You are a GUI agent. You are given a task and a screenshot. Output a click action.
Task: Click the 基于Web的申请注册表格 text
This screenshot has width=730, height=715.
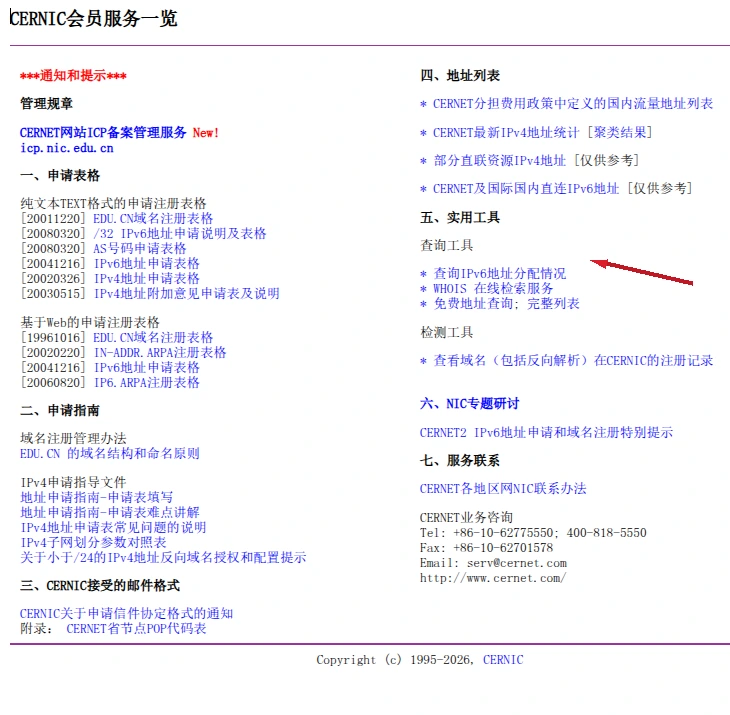point(90,322)
